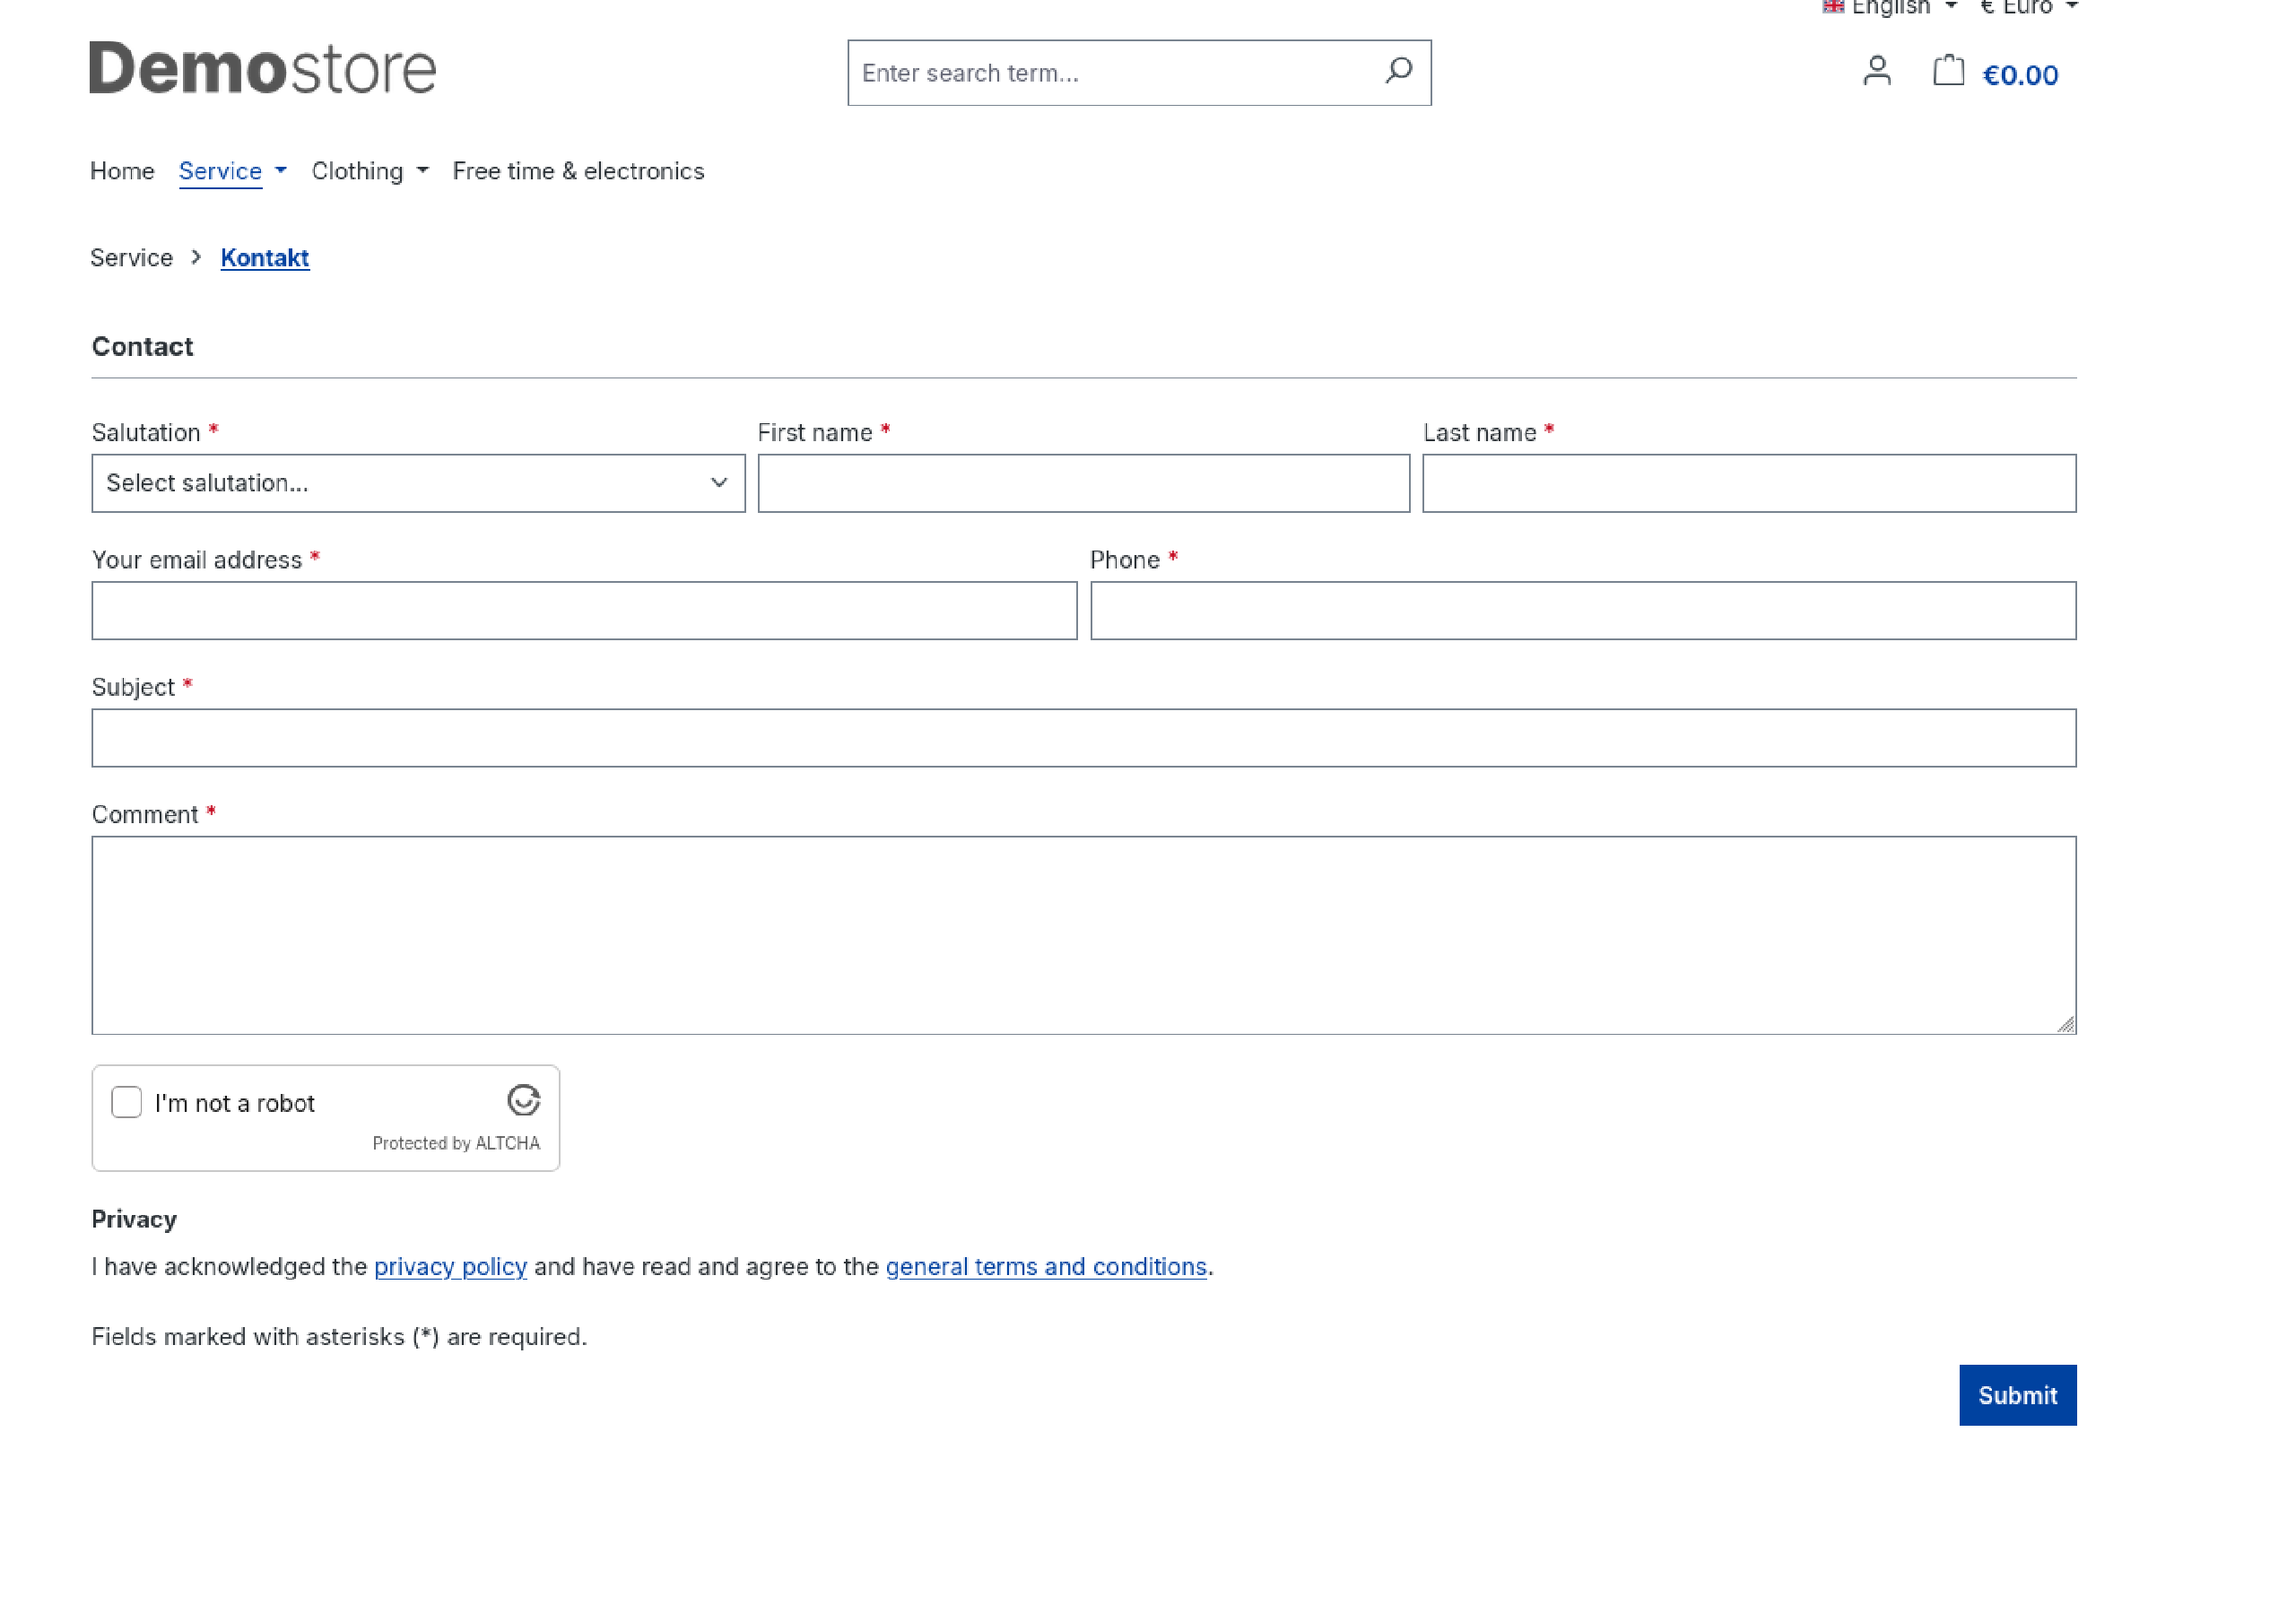
Task: Open the Select salutation dropdown
Action: [418, 483]
